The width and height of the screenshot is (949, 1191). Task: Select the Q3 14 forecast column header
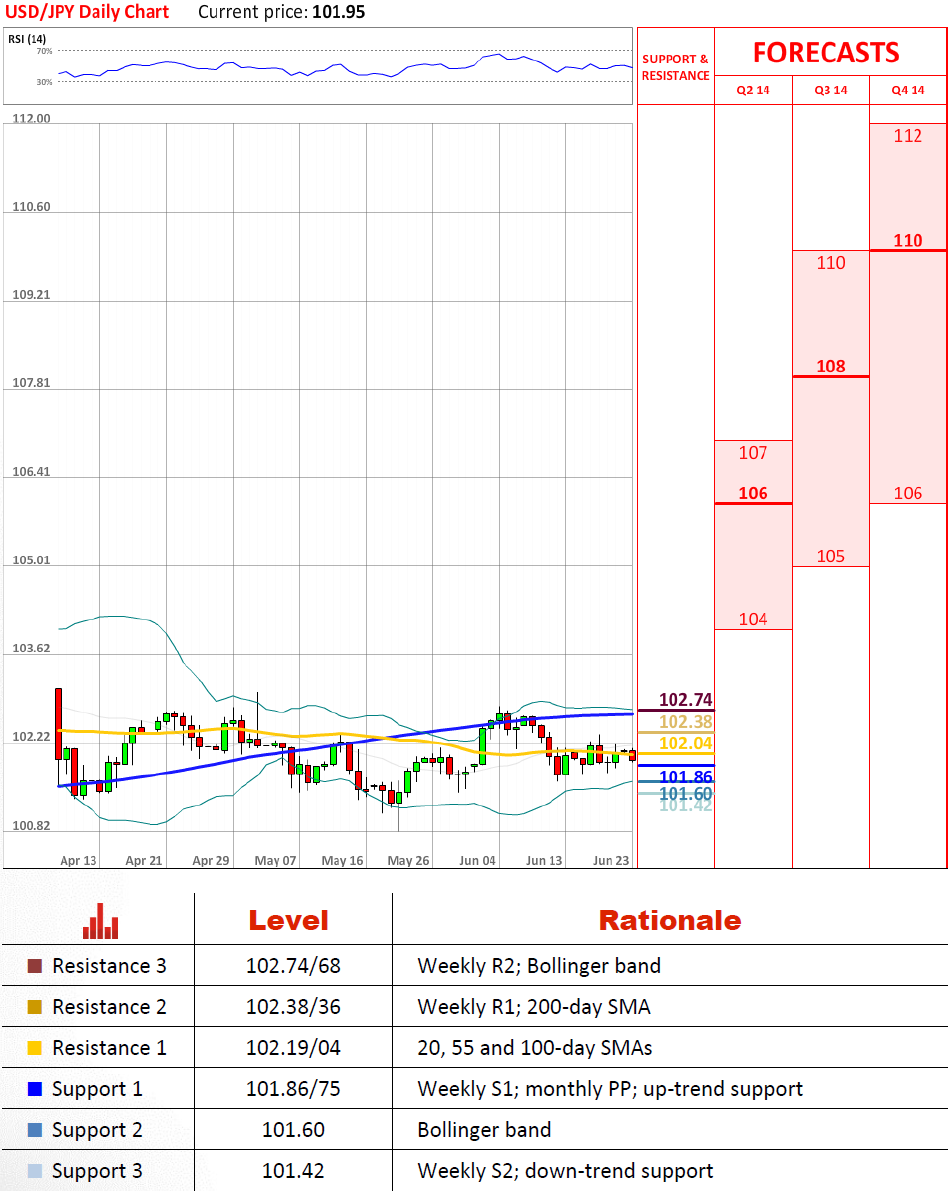tap(830, 90)
